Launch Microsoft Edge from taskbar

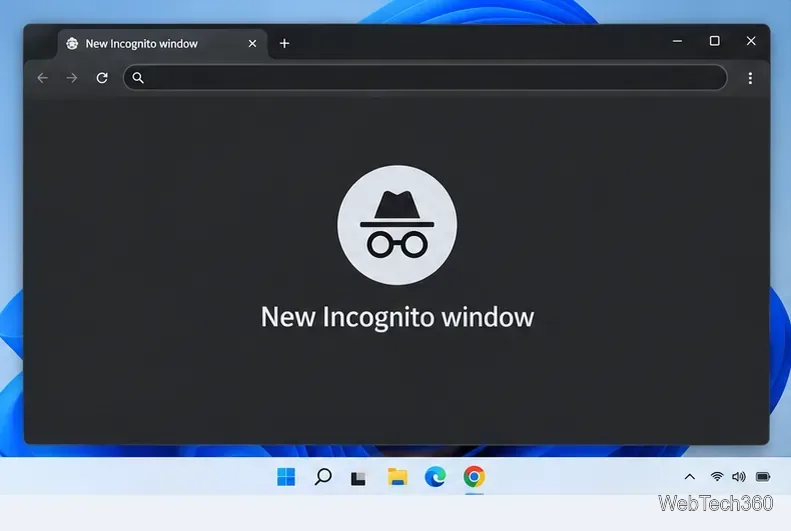(435, 477)
